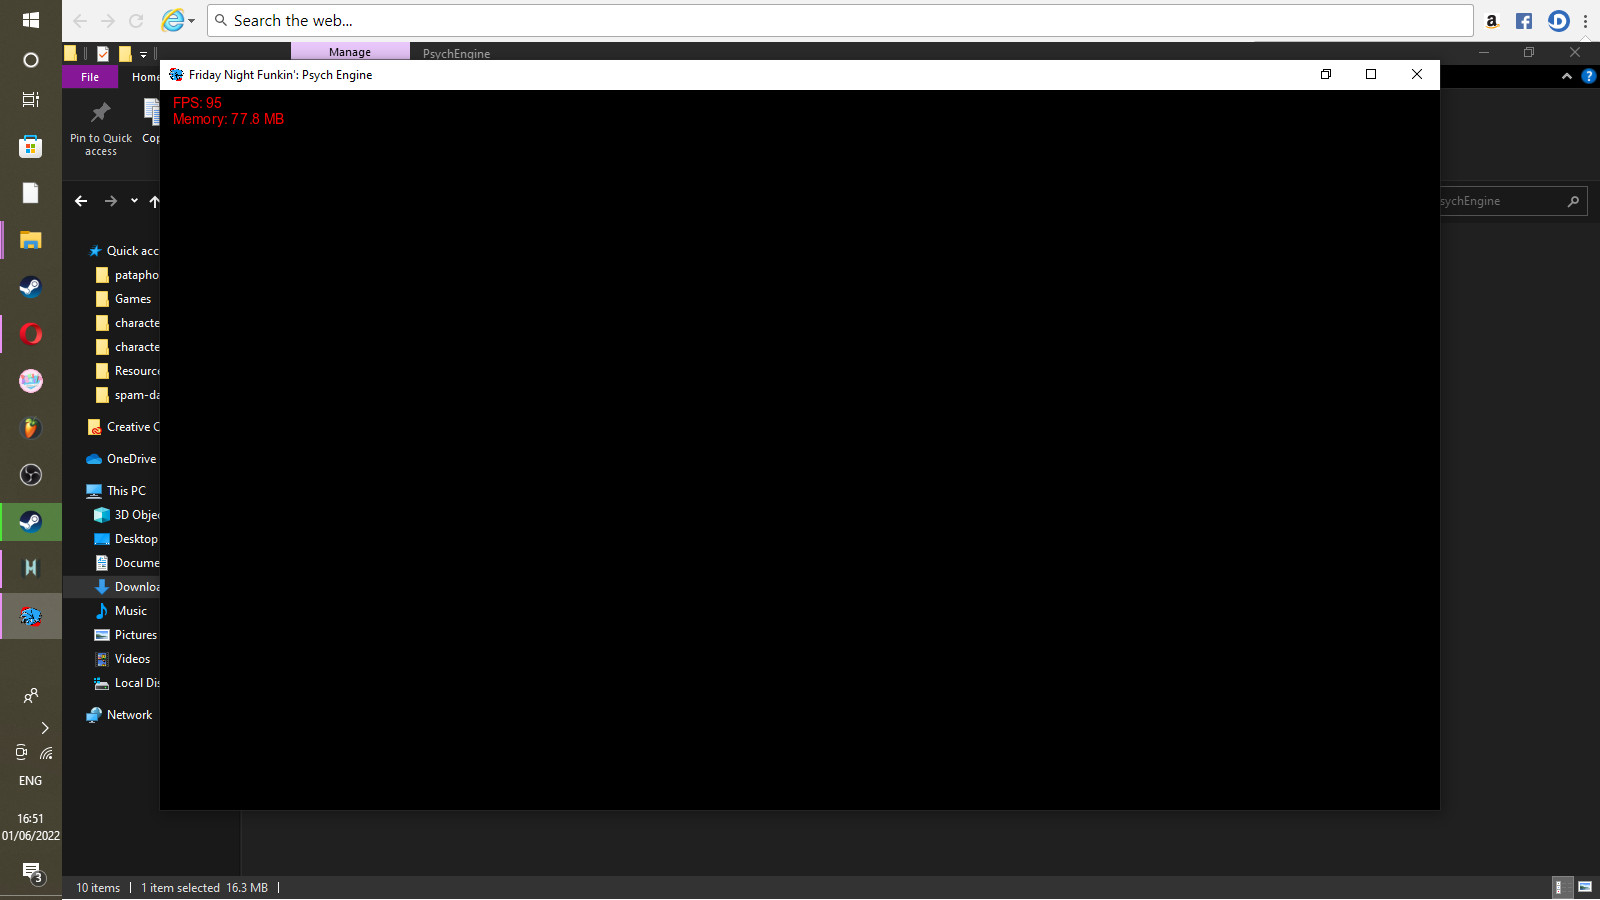Select Quick access in navigation pane
The height and width of the screenshot is (900, 1600).
coord(123,251)
